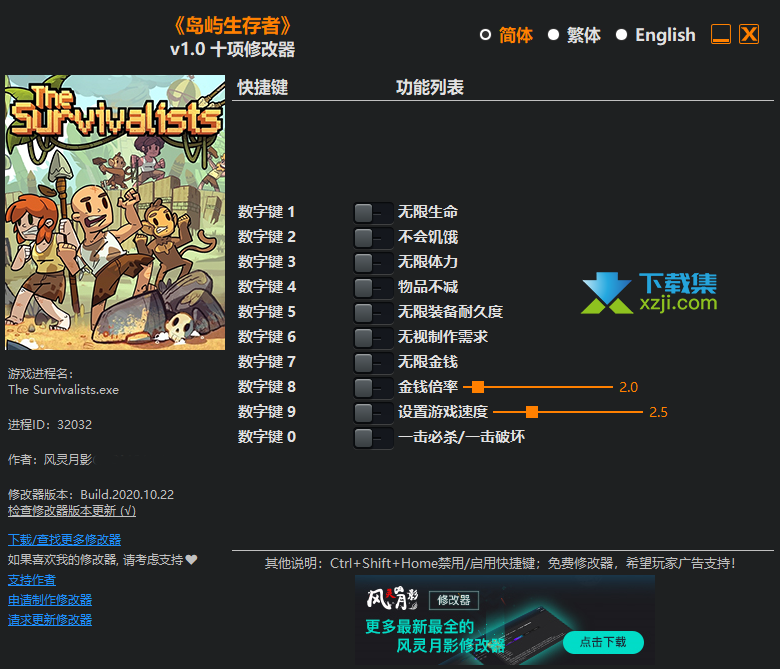Turn on 无限体力 switch
The height and width of the screenshot is (669, 780).
click(373, 263)
